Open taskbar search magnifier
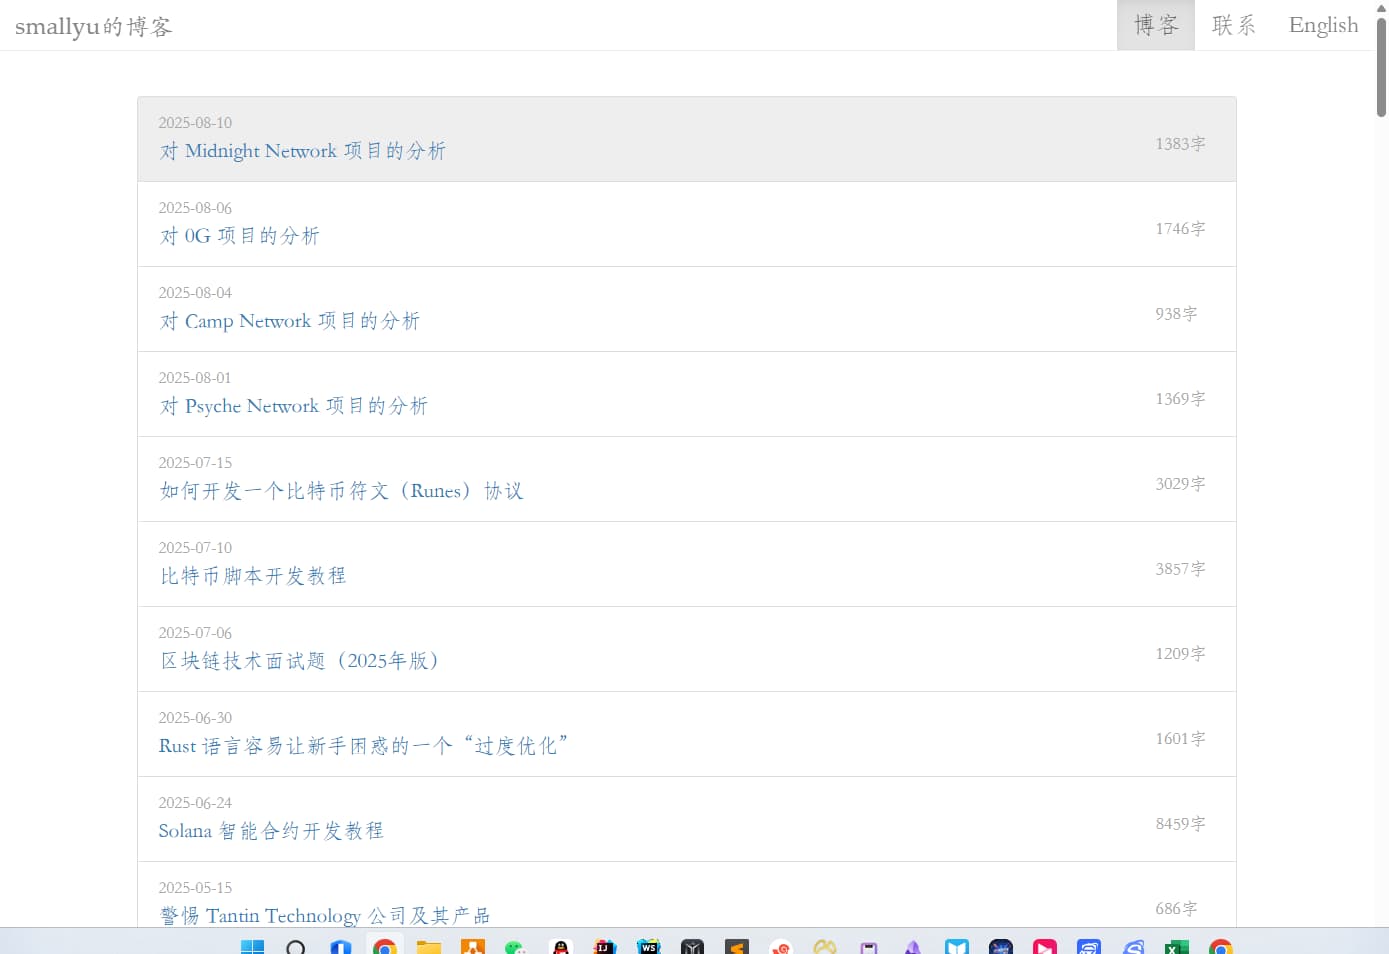The width and height of the screenshot is (1389, 954). 296,946
